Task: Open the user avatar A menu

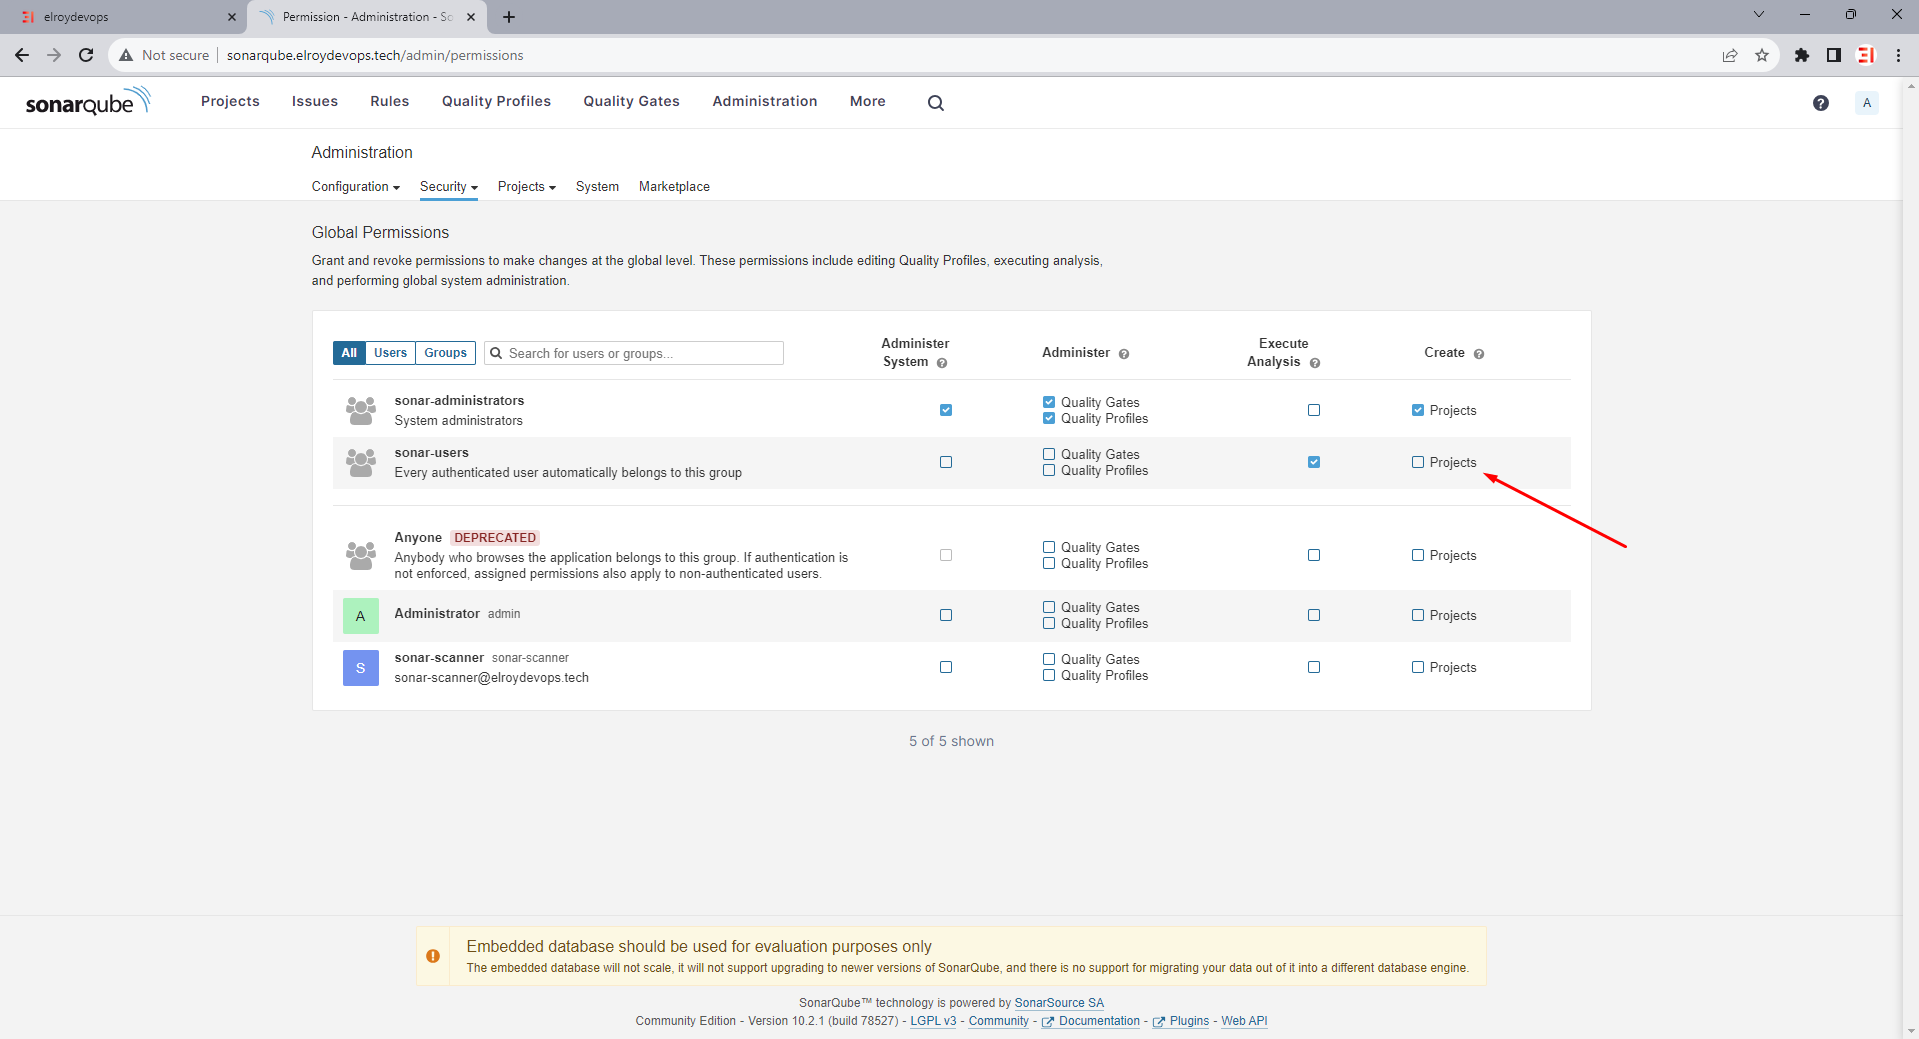Action: 1866,103
